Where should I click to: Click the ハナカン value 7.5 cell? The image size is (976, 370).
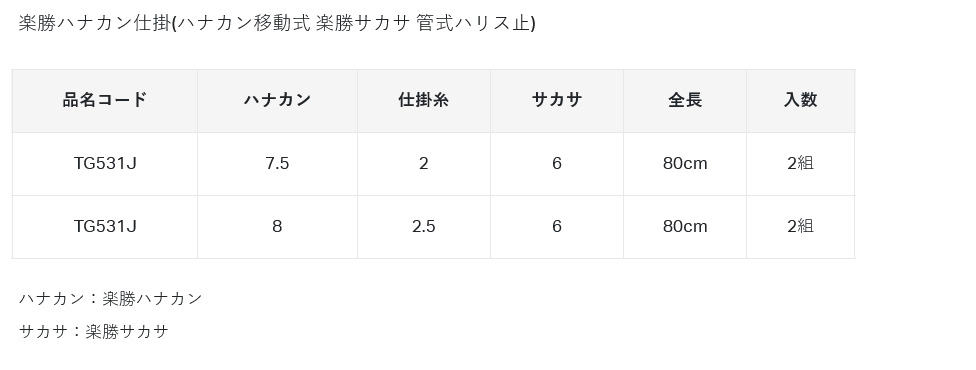coord(277,164)
